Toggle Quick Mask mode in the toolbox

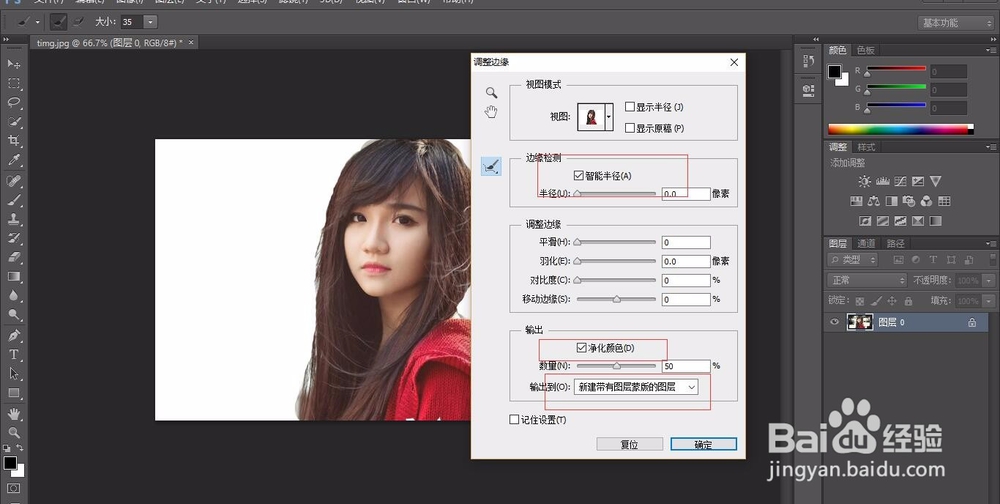tap(13, 489)
